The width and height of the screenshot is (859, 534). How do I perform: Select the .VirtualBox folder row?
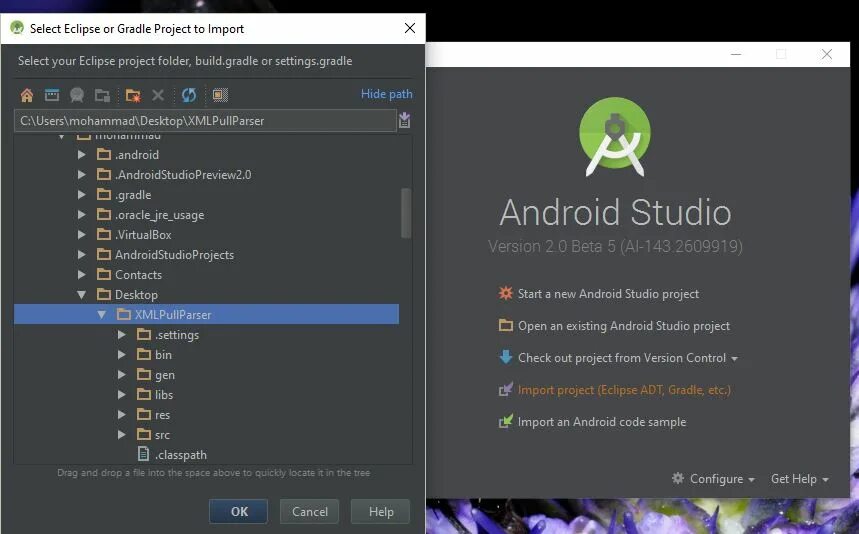pyautogui.click(x=207, y=234)
